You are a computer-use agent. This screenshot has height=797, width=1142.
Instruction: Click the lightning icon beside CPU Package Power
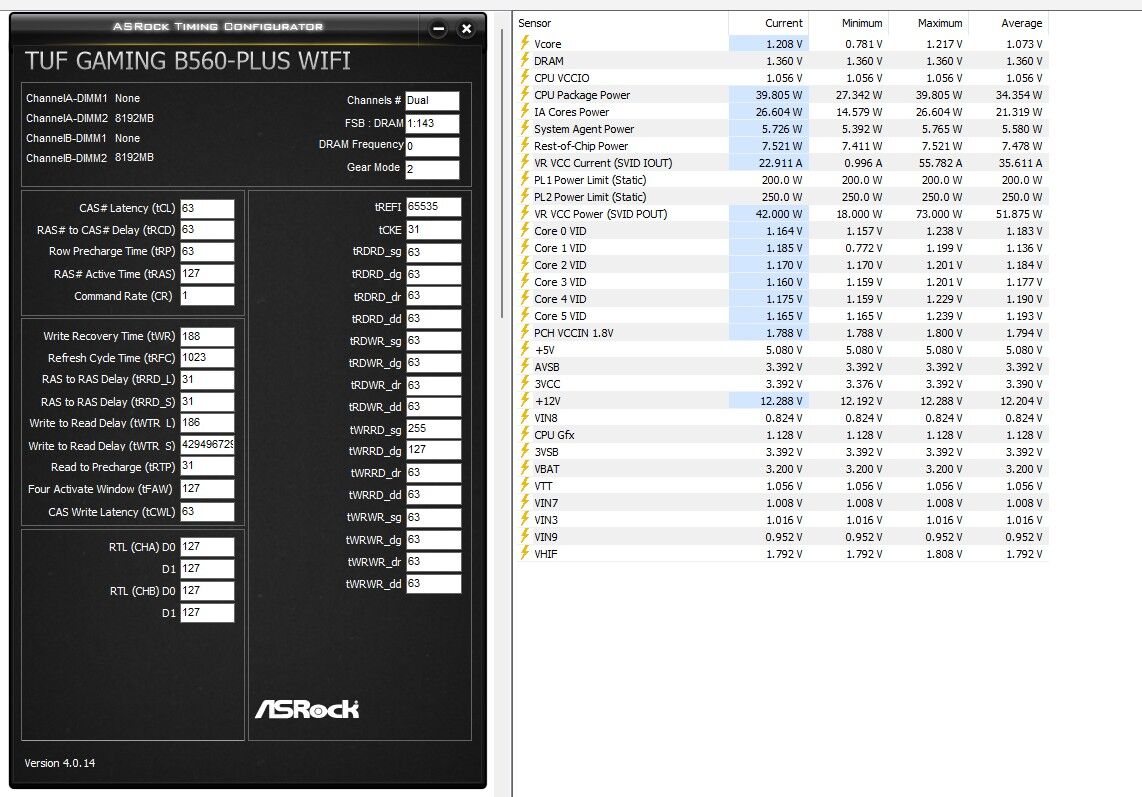tap(524, 94)
